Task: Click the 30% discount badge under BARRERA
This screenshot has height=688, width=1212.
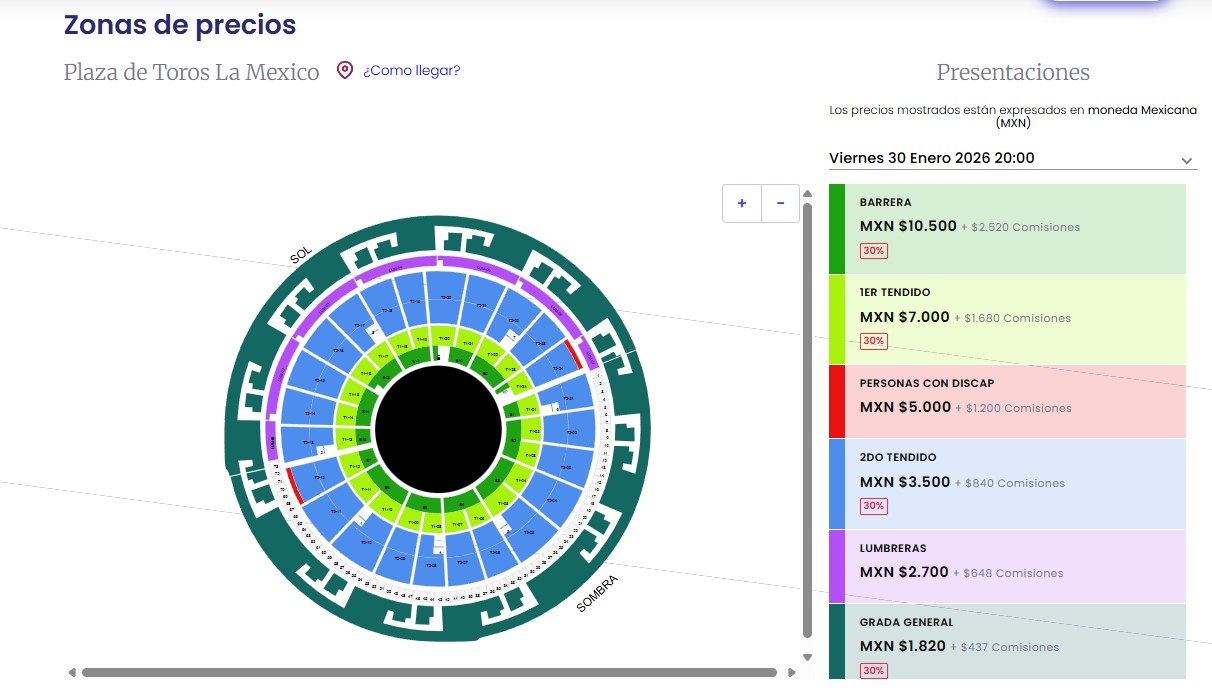Action: pos(873,250)
